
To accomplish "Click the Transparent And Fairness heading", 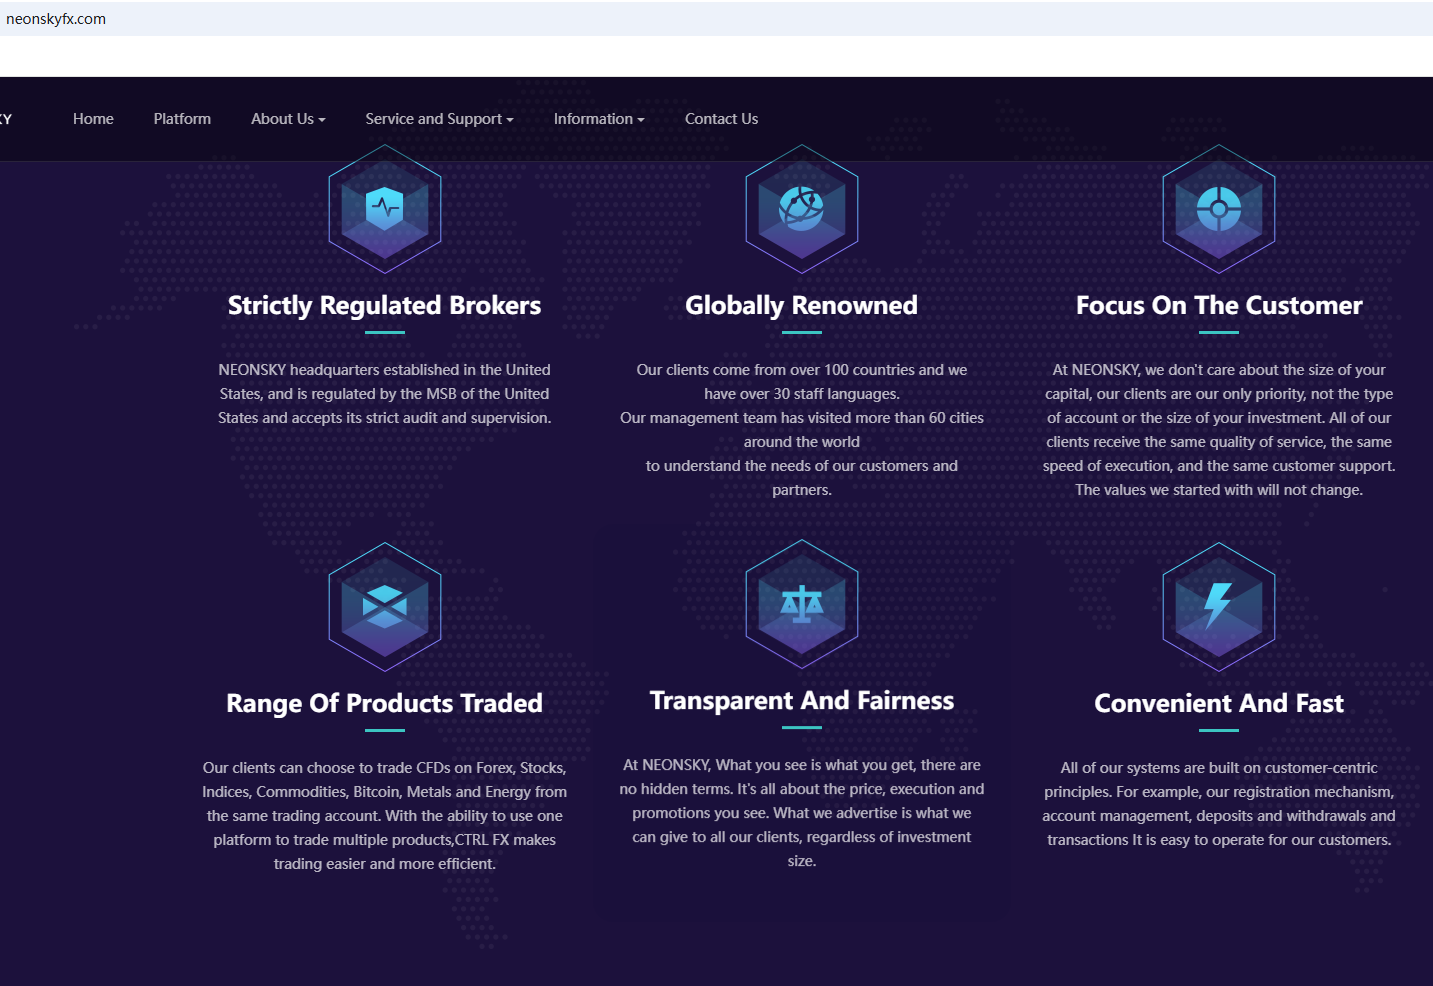I will [x=802, y=700].
